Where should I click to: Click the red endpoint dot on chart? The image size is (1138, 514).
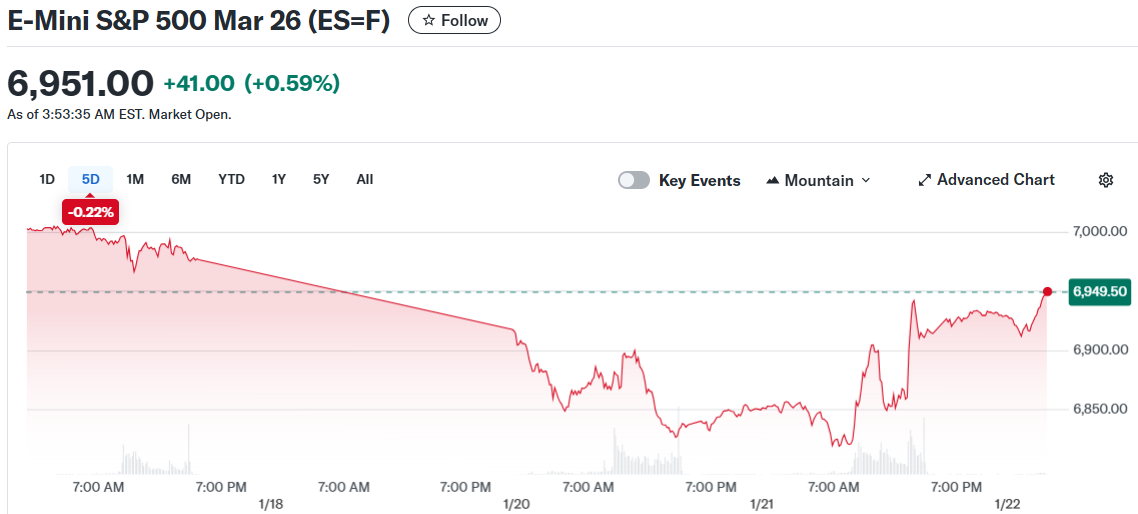click(x=1047, y=291)
